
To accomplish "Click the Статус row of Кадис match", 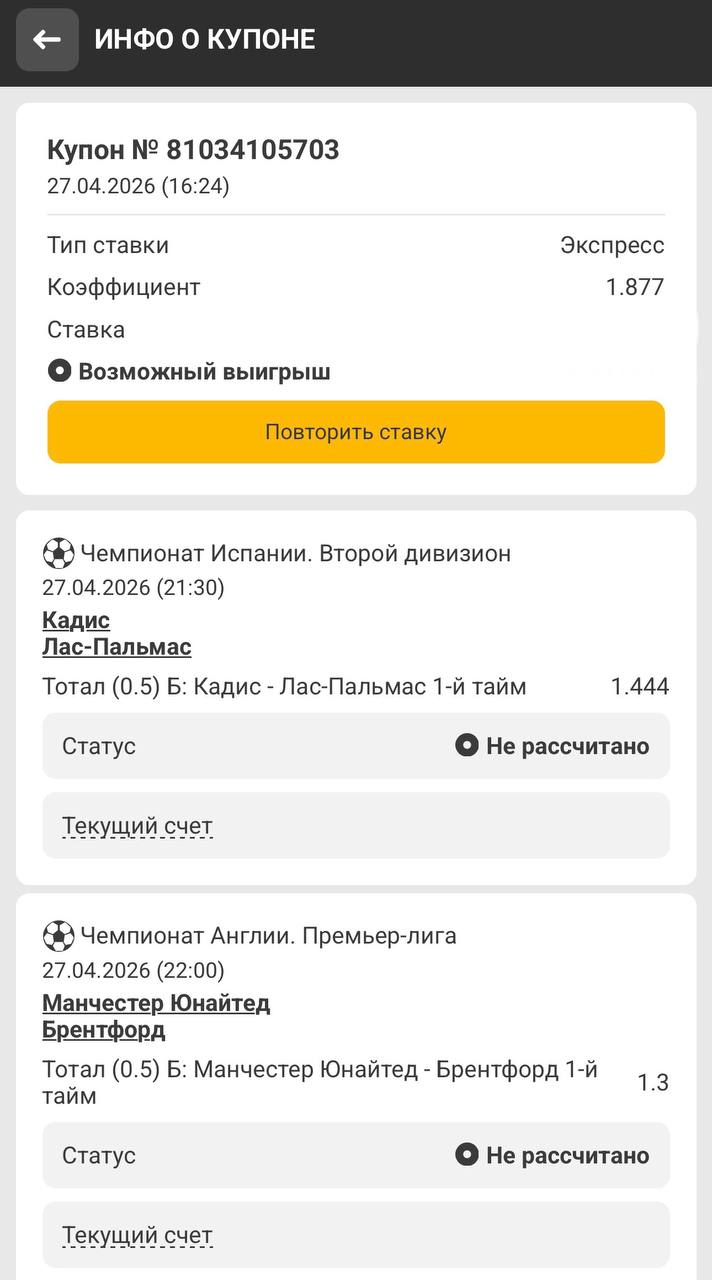I will pos(356,746).
